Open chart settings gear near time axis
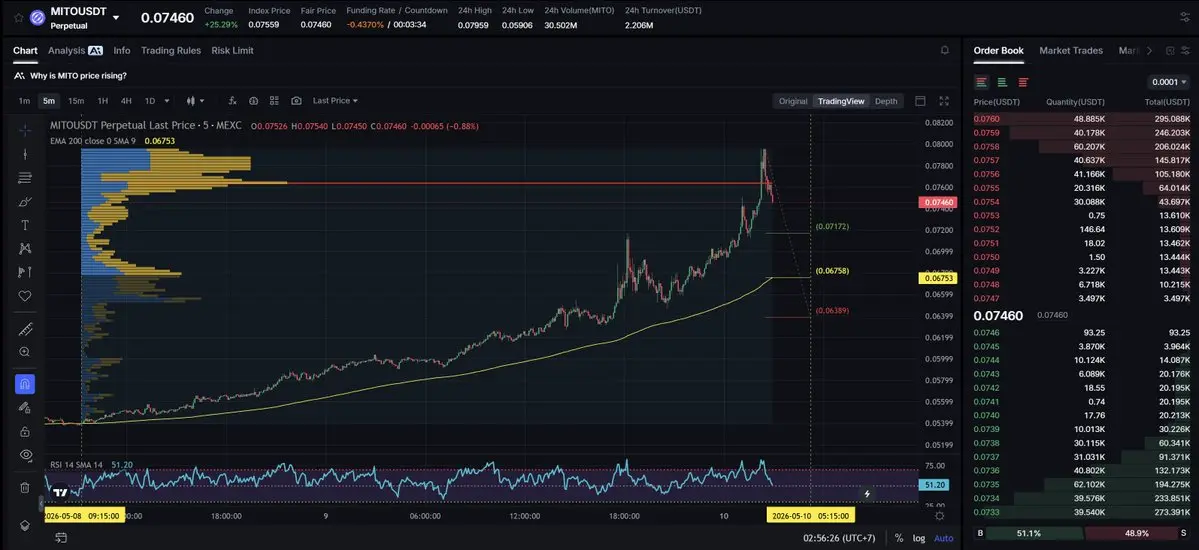The width and height of the screenshot is (1199, 550). pos(939,516)
